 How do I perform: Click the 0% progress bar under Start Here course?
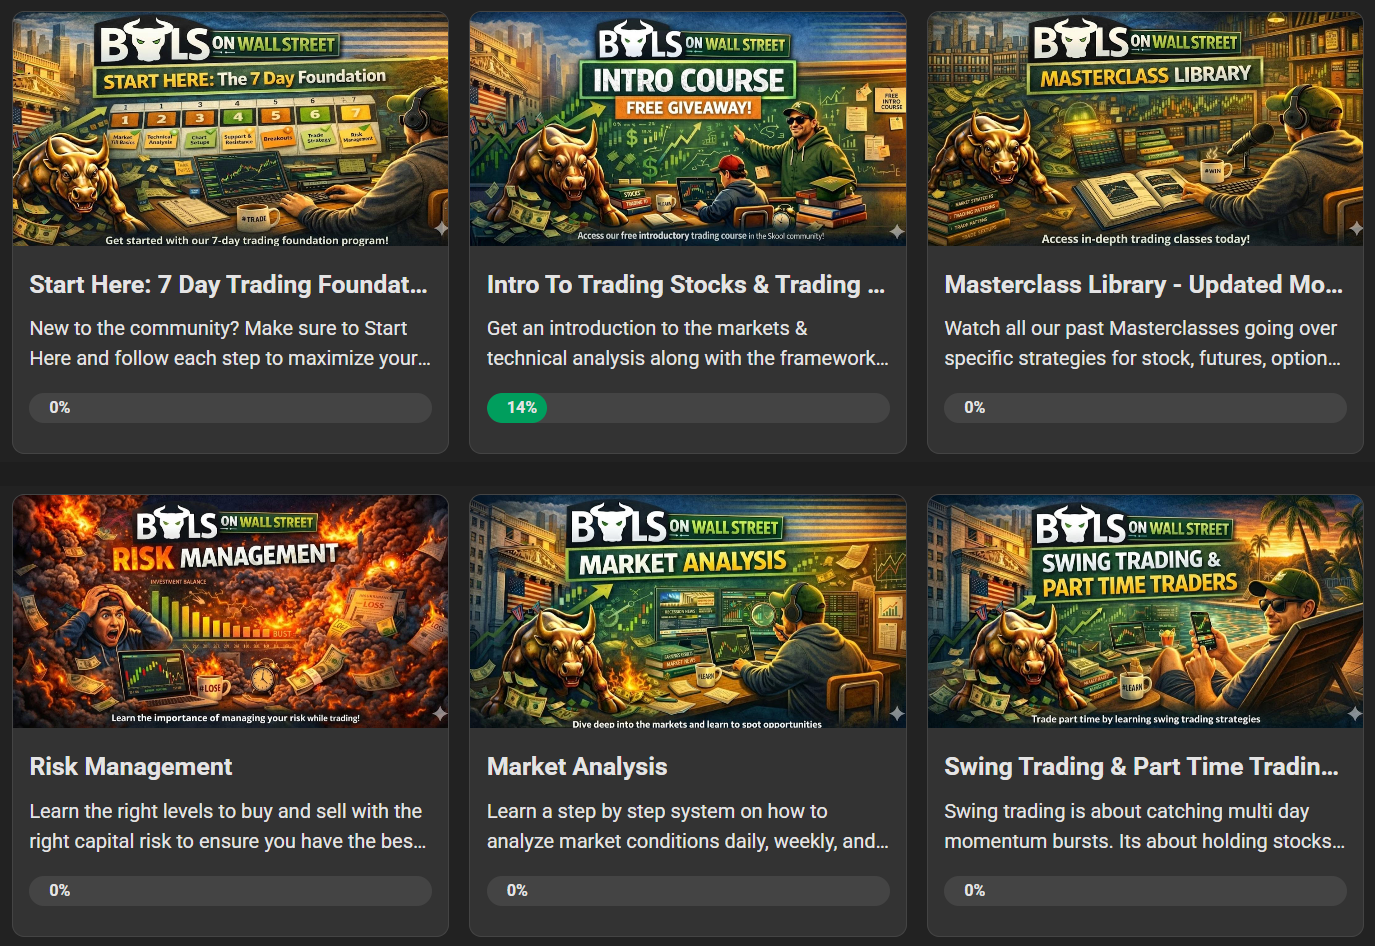click(x=231, y=408)
